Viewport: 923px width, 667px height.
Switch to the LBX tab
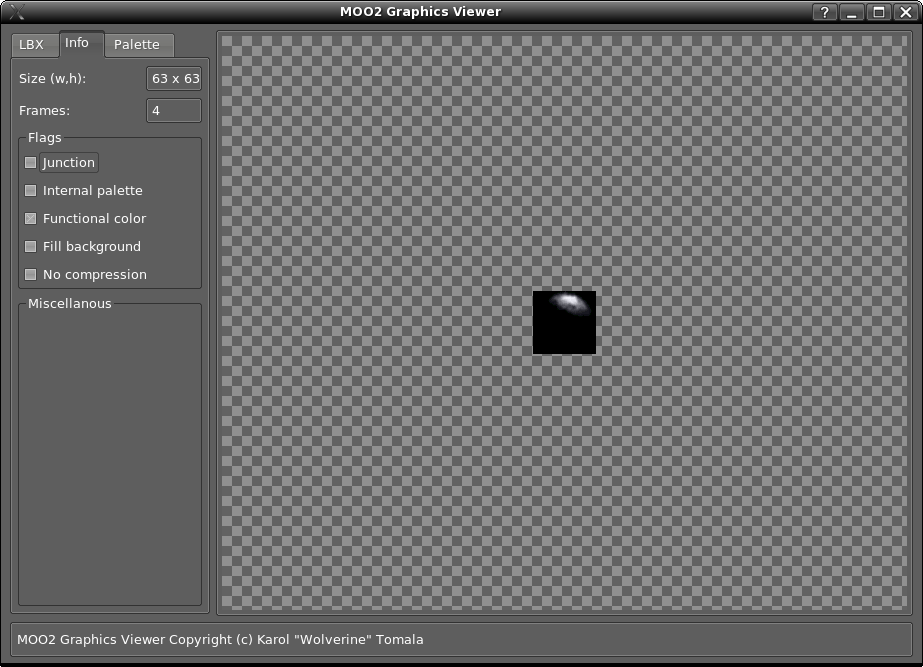click(35, 45)
